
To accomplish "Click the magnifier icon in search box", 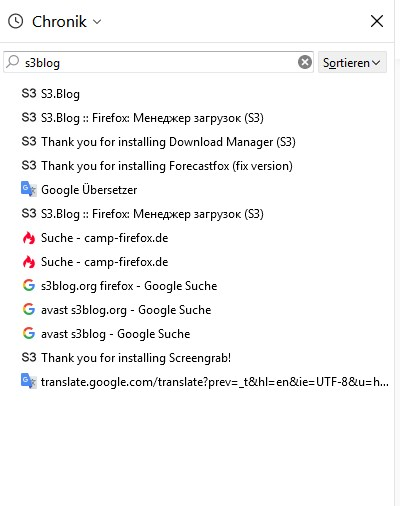I will click(x=13, y=62).
